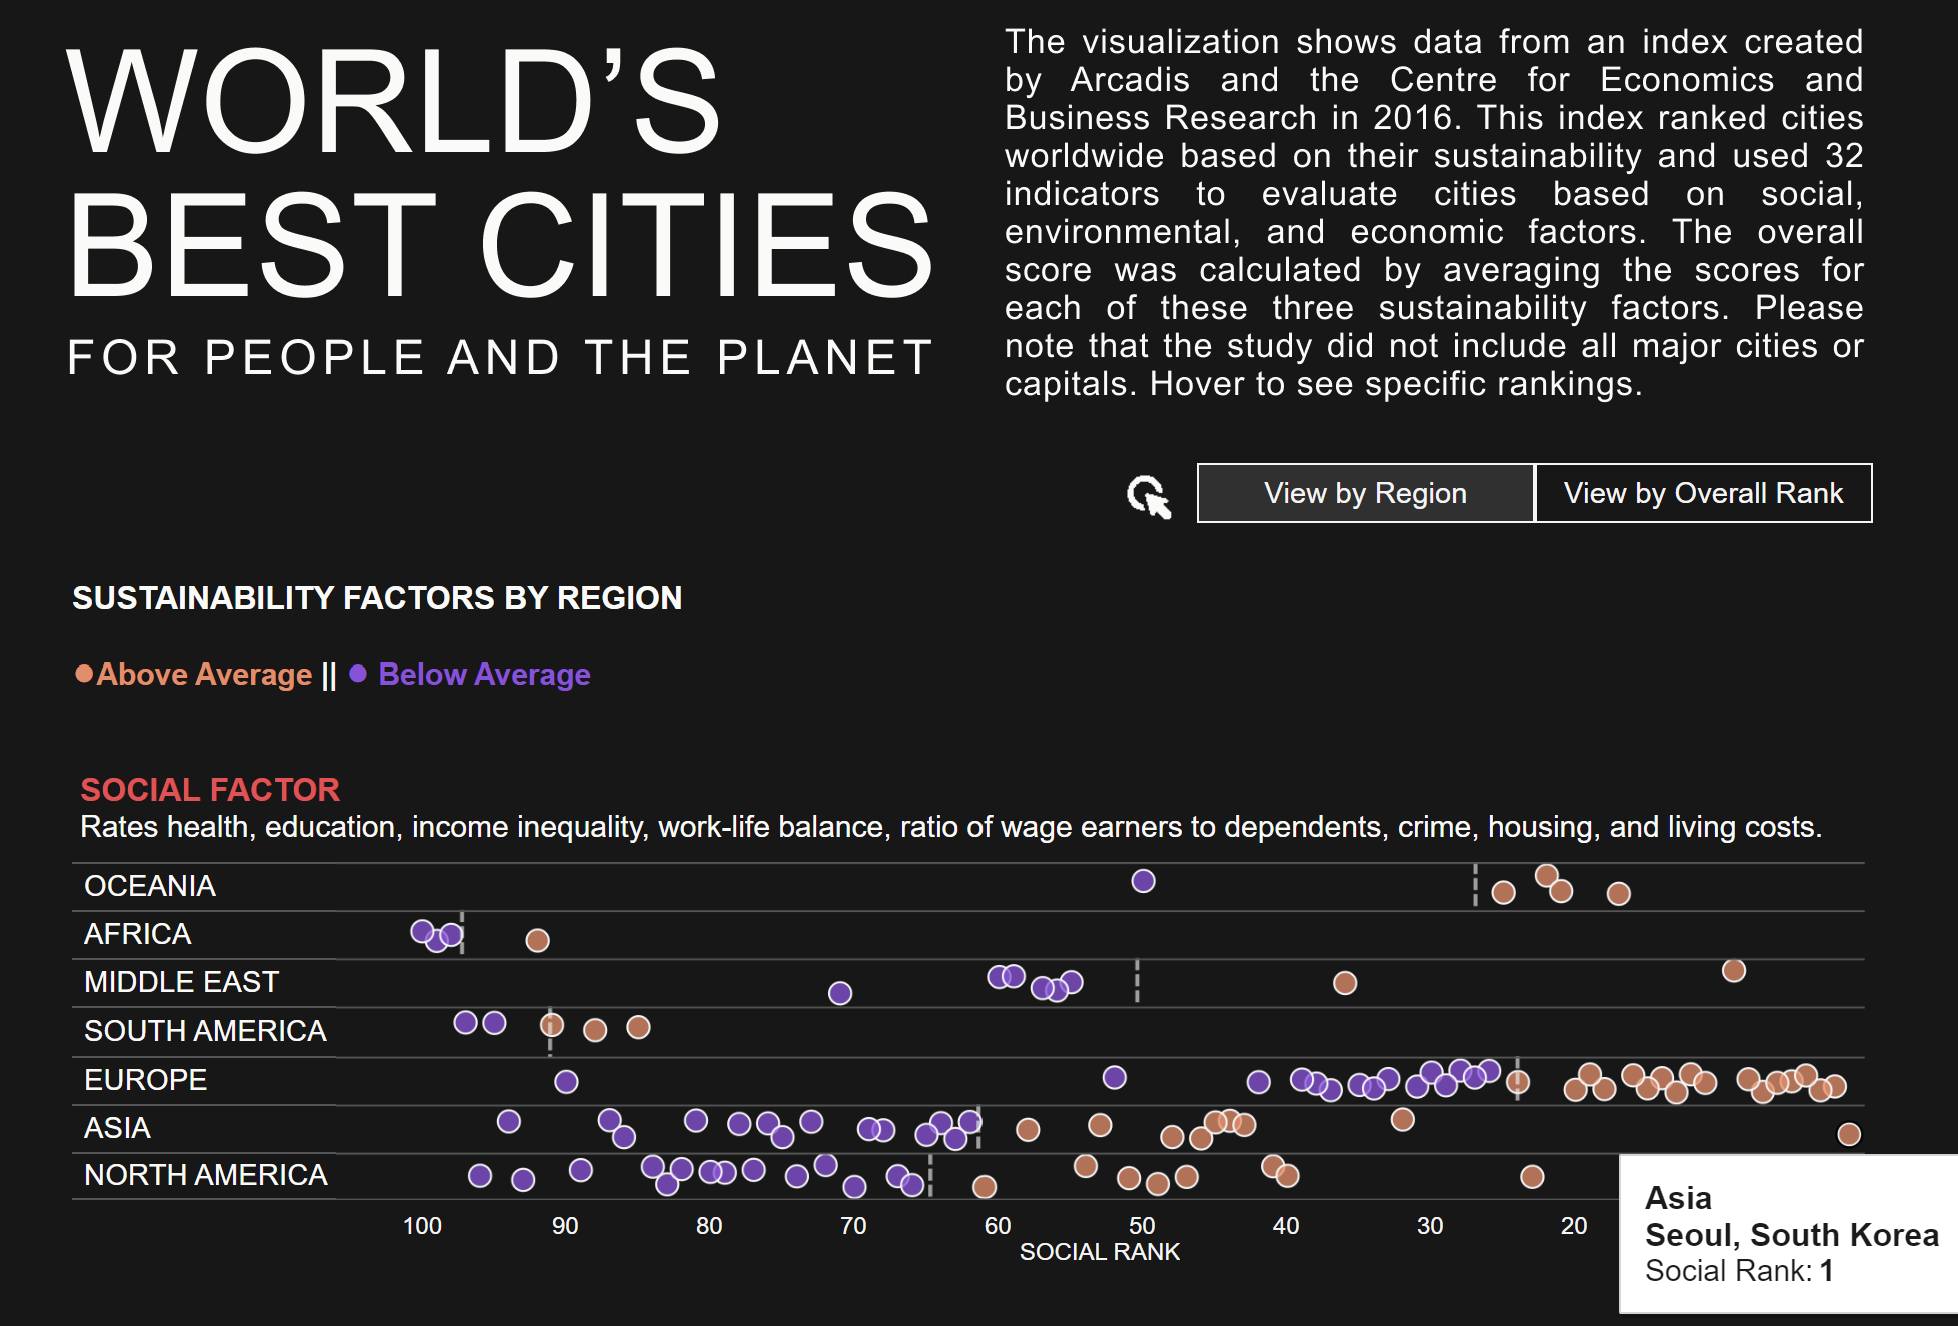Click the Above Average orange legend dot

[x=84, y=674]
